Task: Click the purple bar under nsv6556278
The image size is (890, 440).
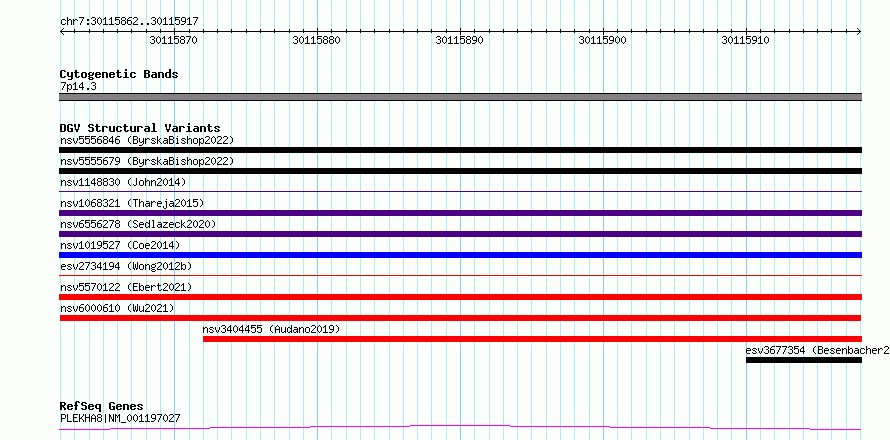Action: coord(460,234)
